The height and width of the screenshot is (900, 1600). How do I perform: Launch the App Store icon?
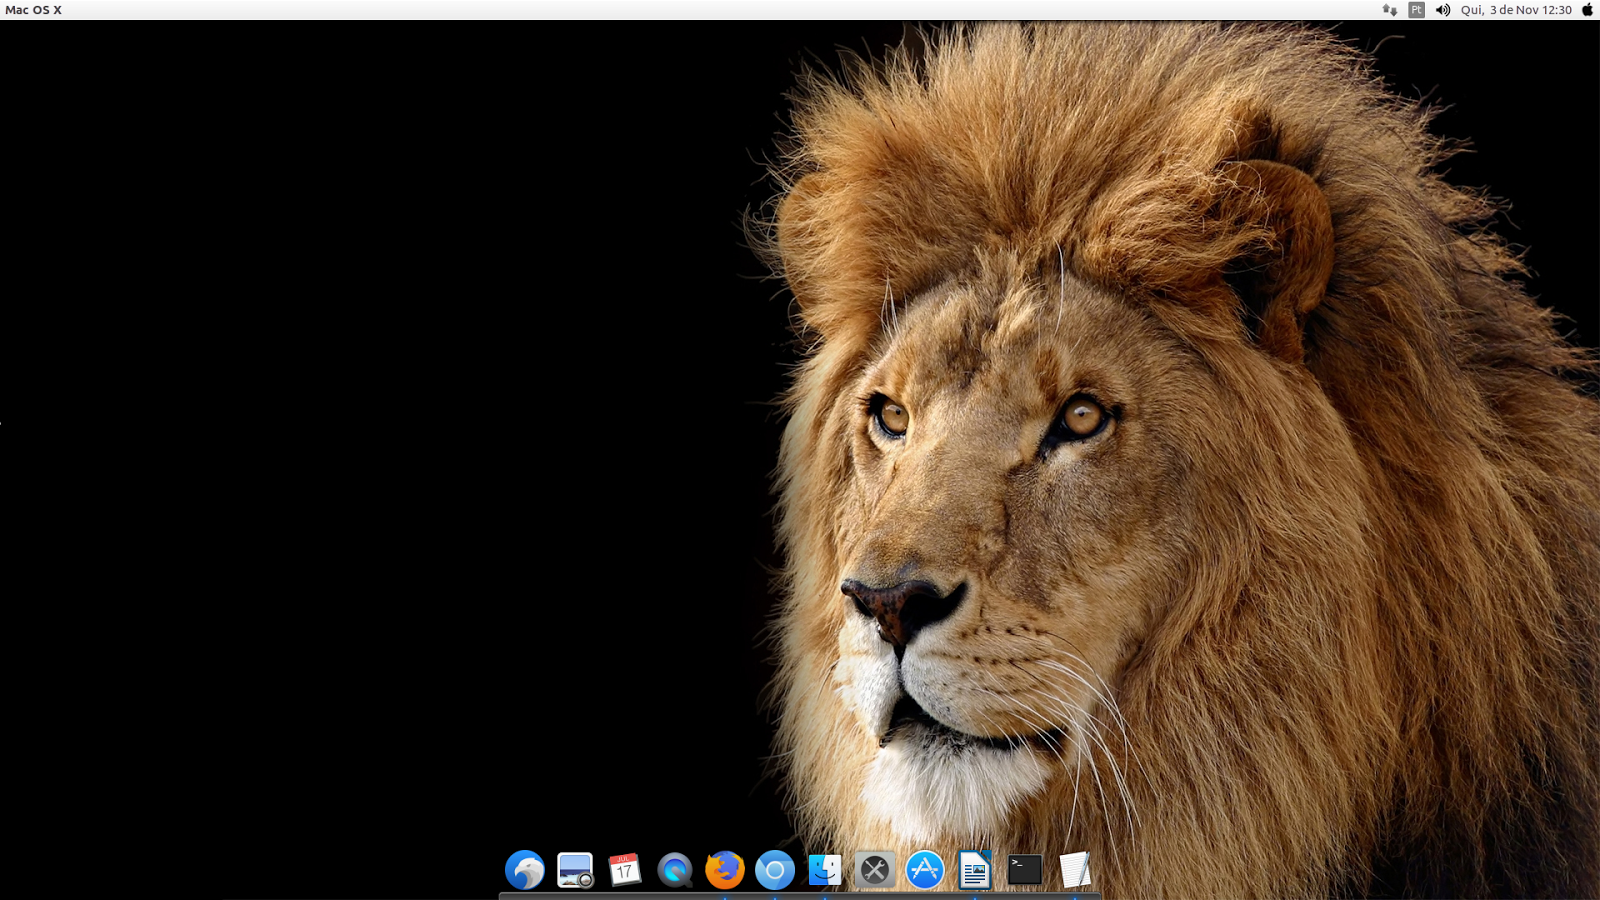pos(925,870)
